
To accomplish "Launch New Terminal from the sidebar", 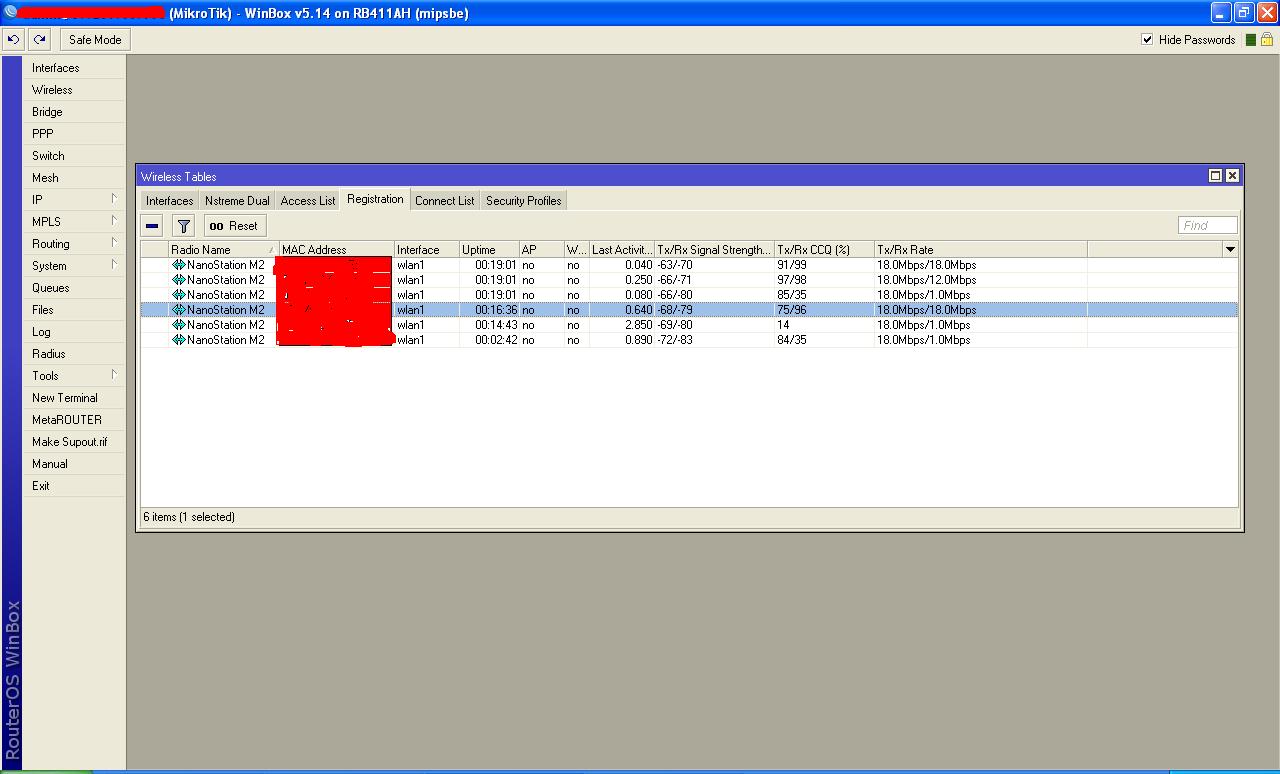I will pyautogui.click(x=75, y=398).
